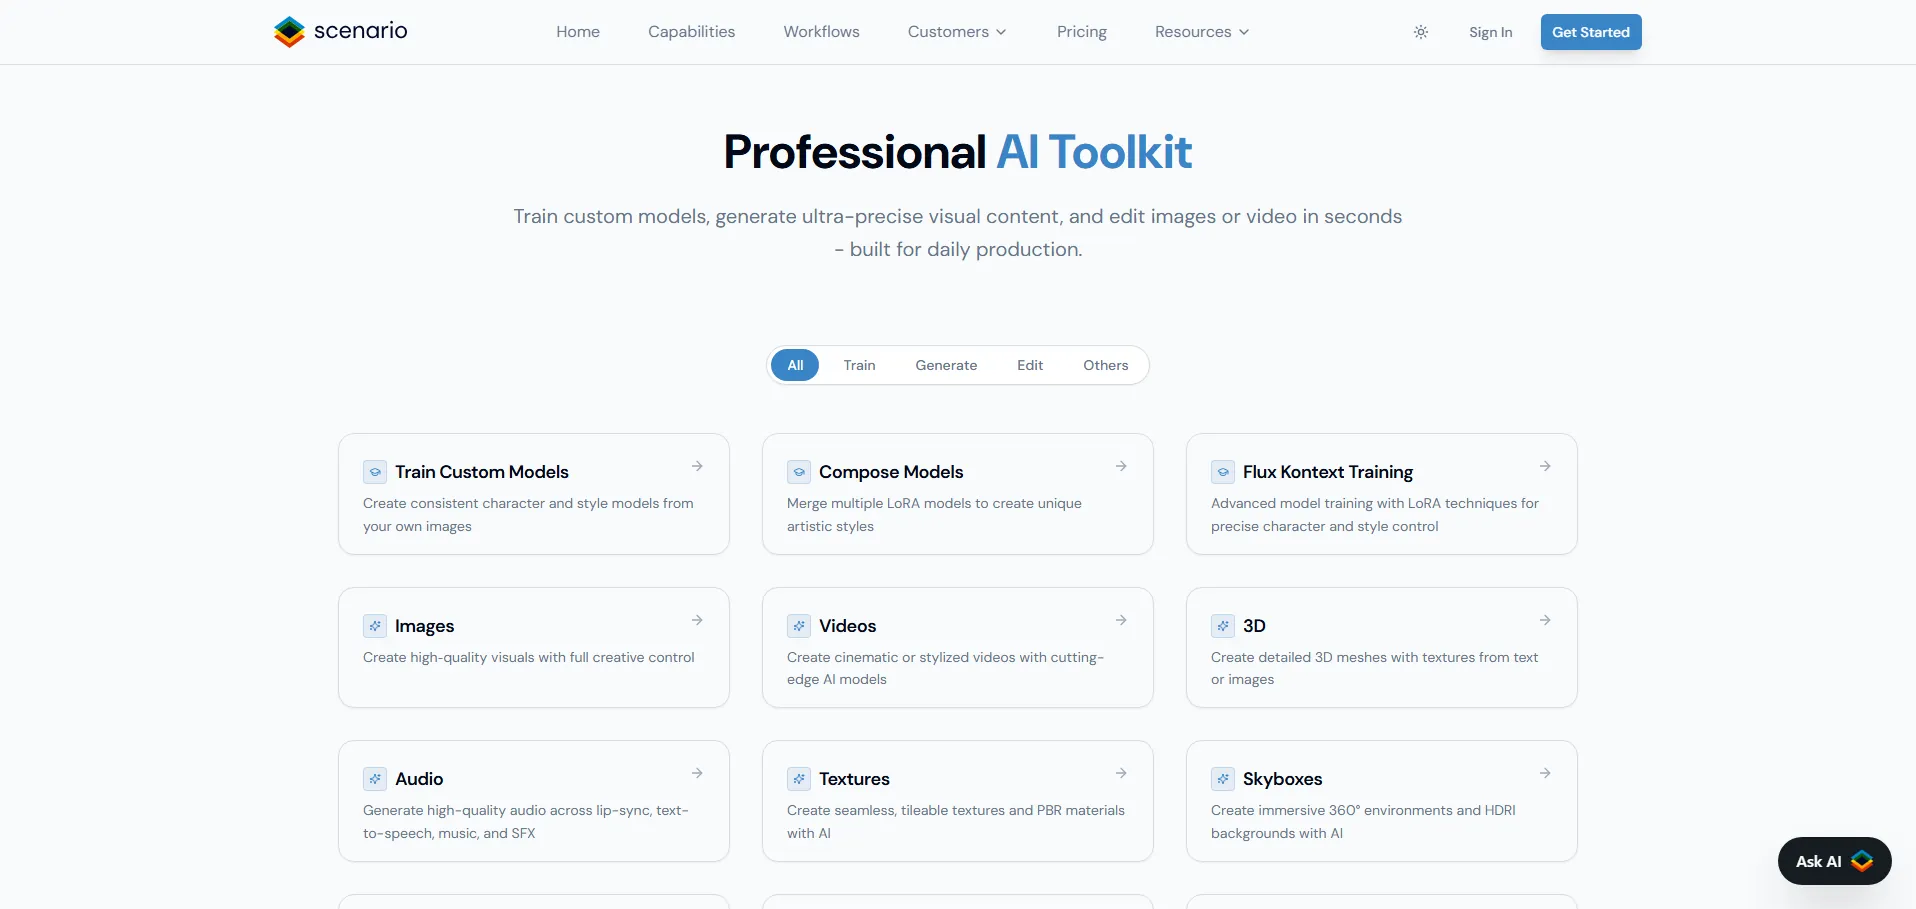The width and height of the screenshot is (1916, 909).
Task: Expand the Customers dropdown menu
Action: point(956,32)
